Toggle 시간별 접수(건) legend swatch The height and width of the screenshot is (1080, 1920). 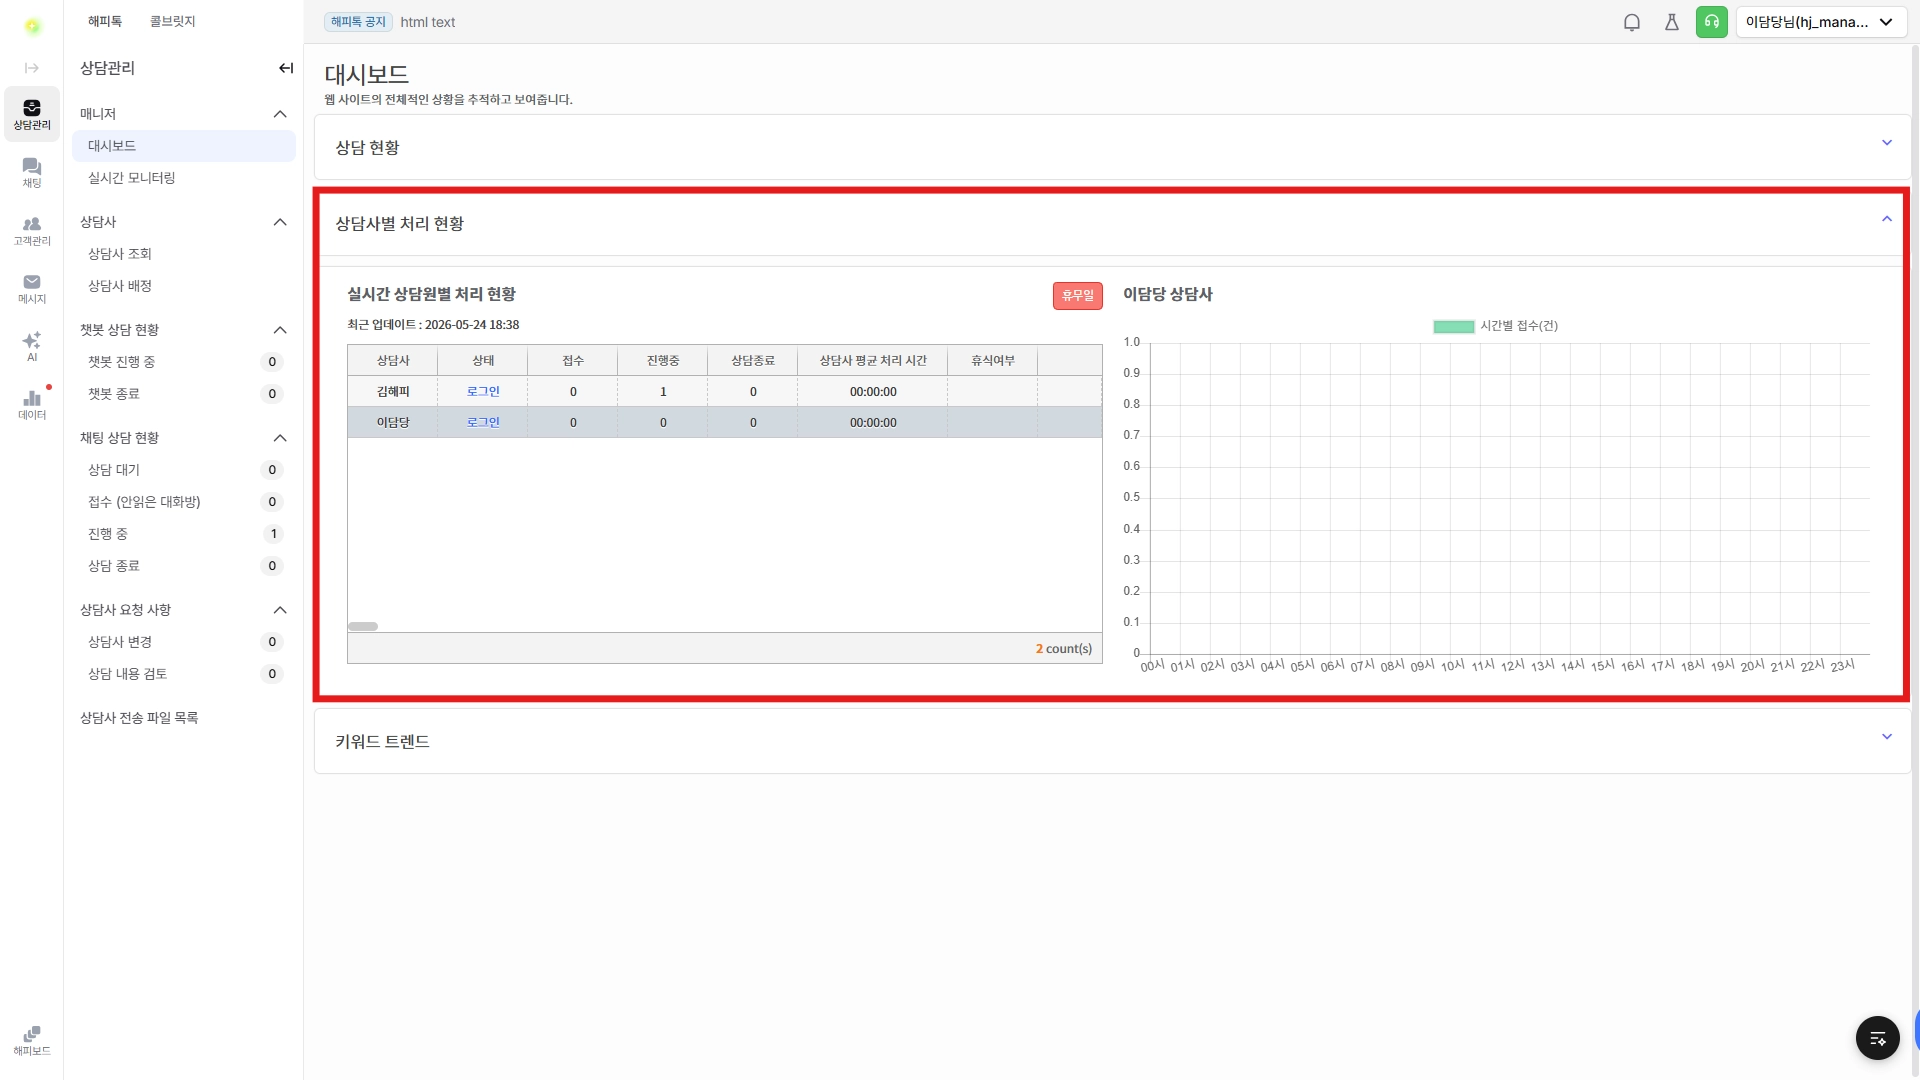1454,326
